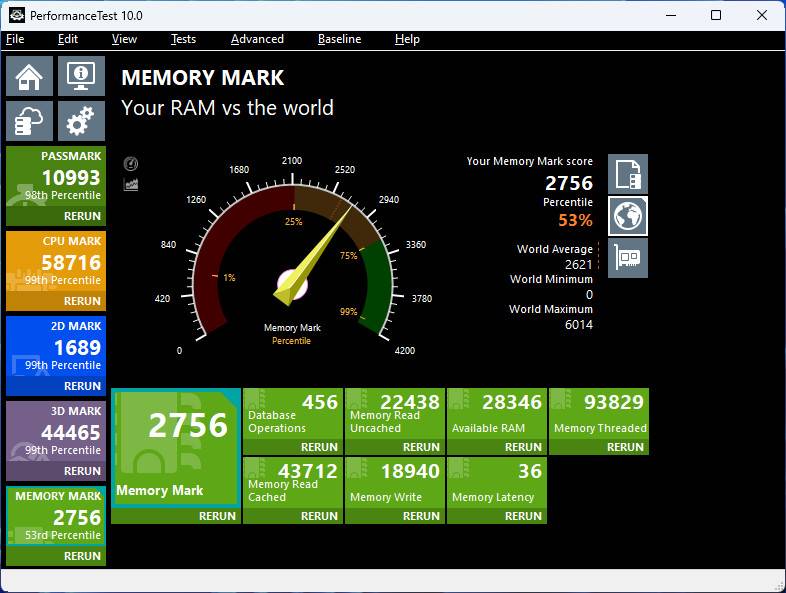Screen dimensions: 786x593
Task: Click the large Memory Mark 2756 tile
Action: tap(176, 448)
